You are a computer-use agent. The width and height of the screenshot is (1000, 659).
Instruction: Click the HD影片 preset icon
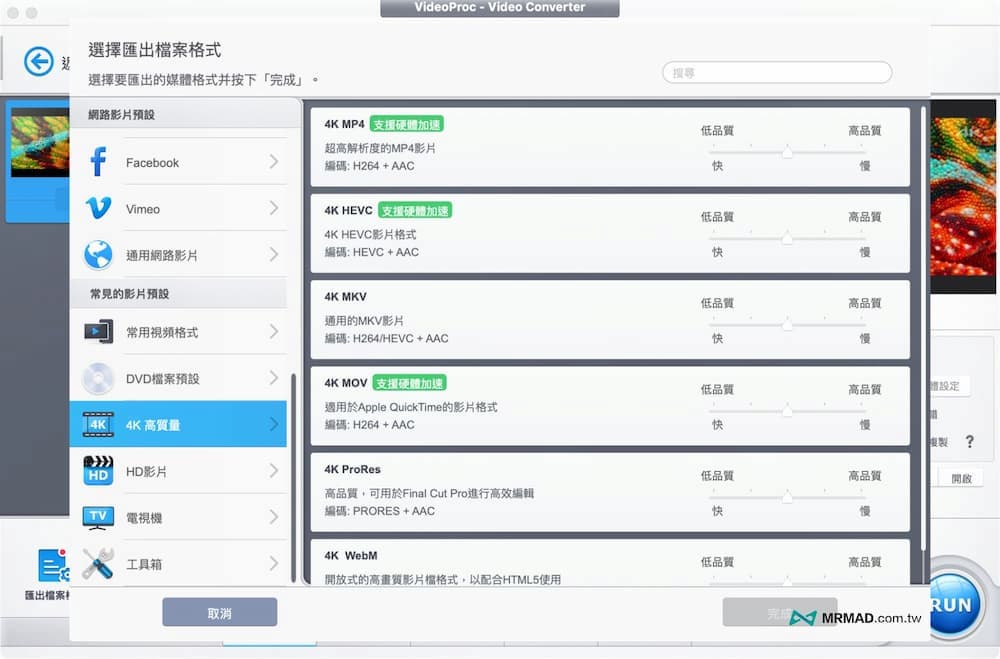click(97, 470)
